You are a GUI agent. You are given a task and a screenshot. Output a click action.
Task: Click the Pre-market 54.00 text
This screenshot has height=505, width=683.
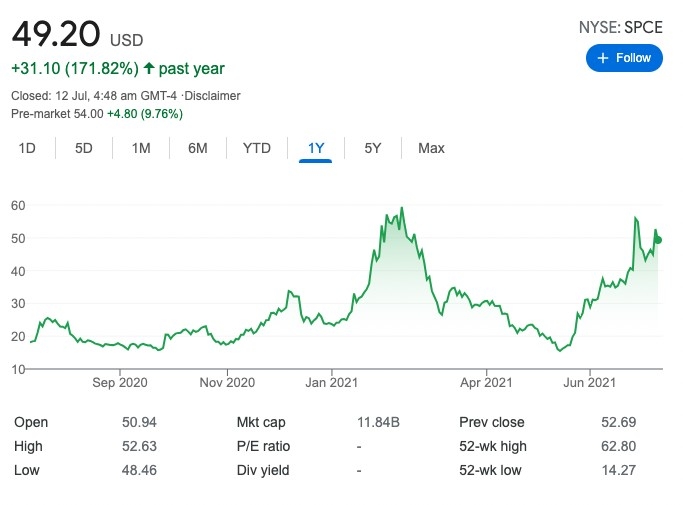coord(57,114)
